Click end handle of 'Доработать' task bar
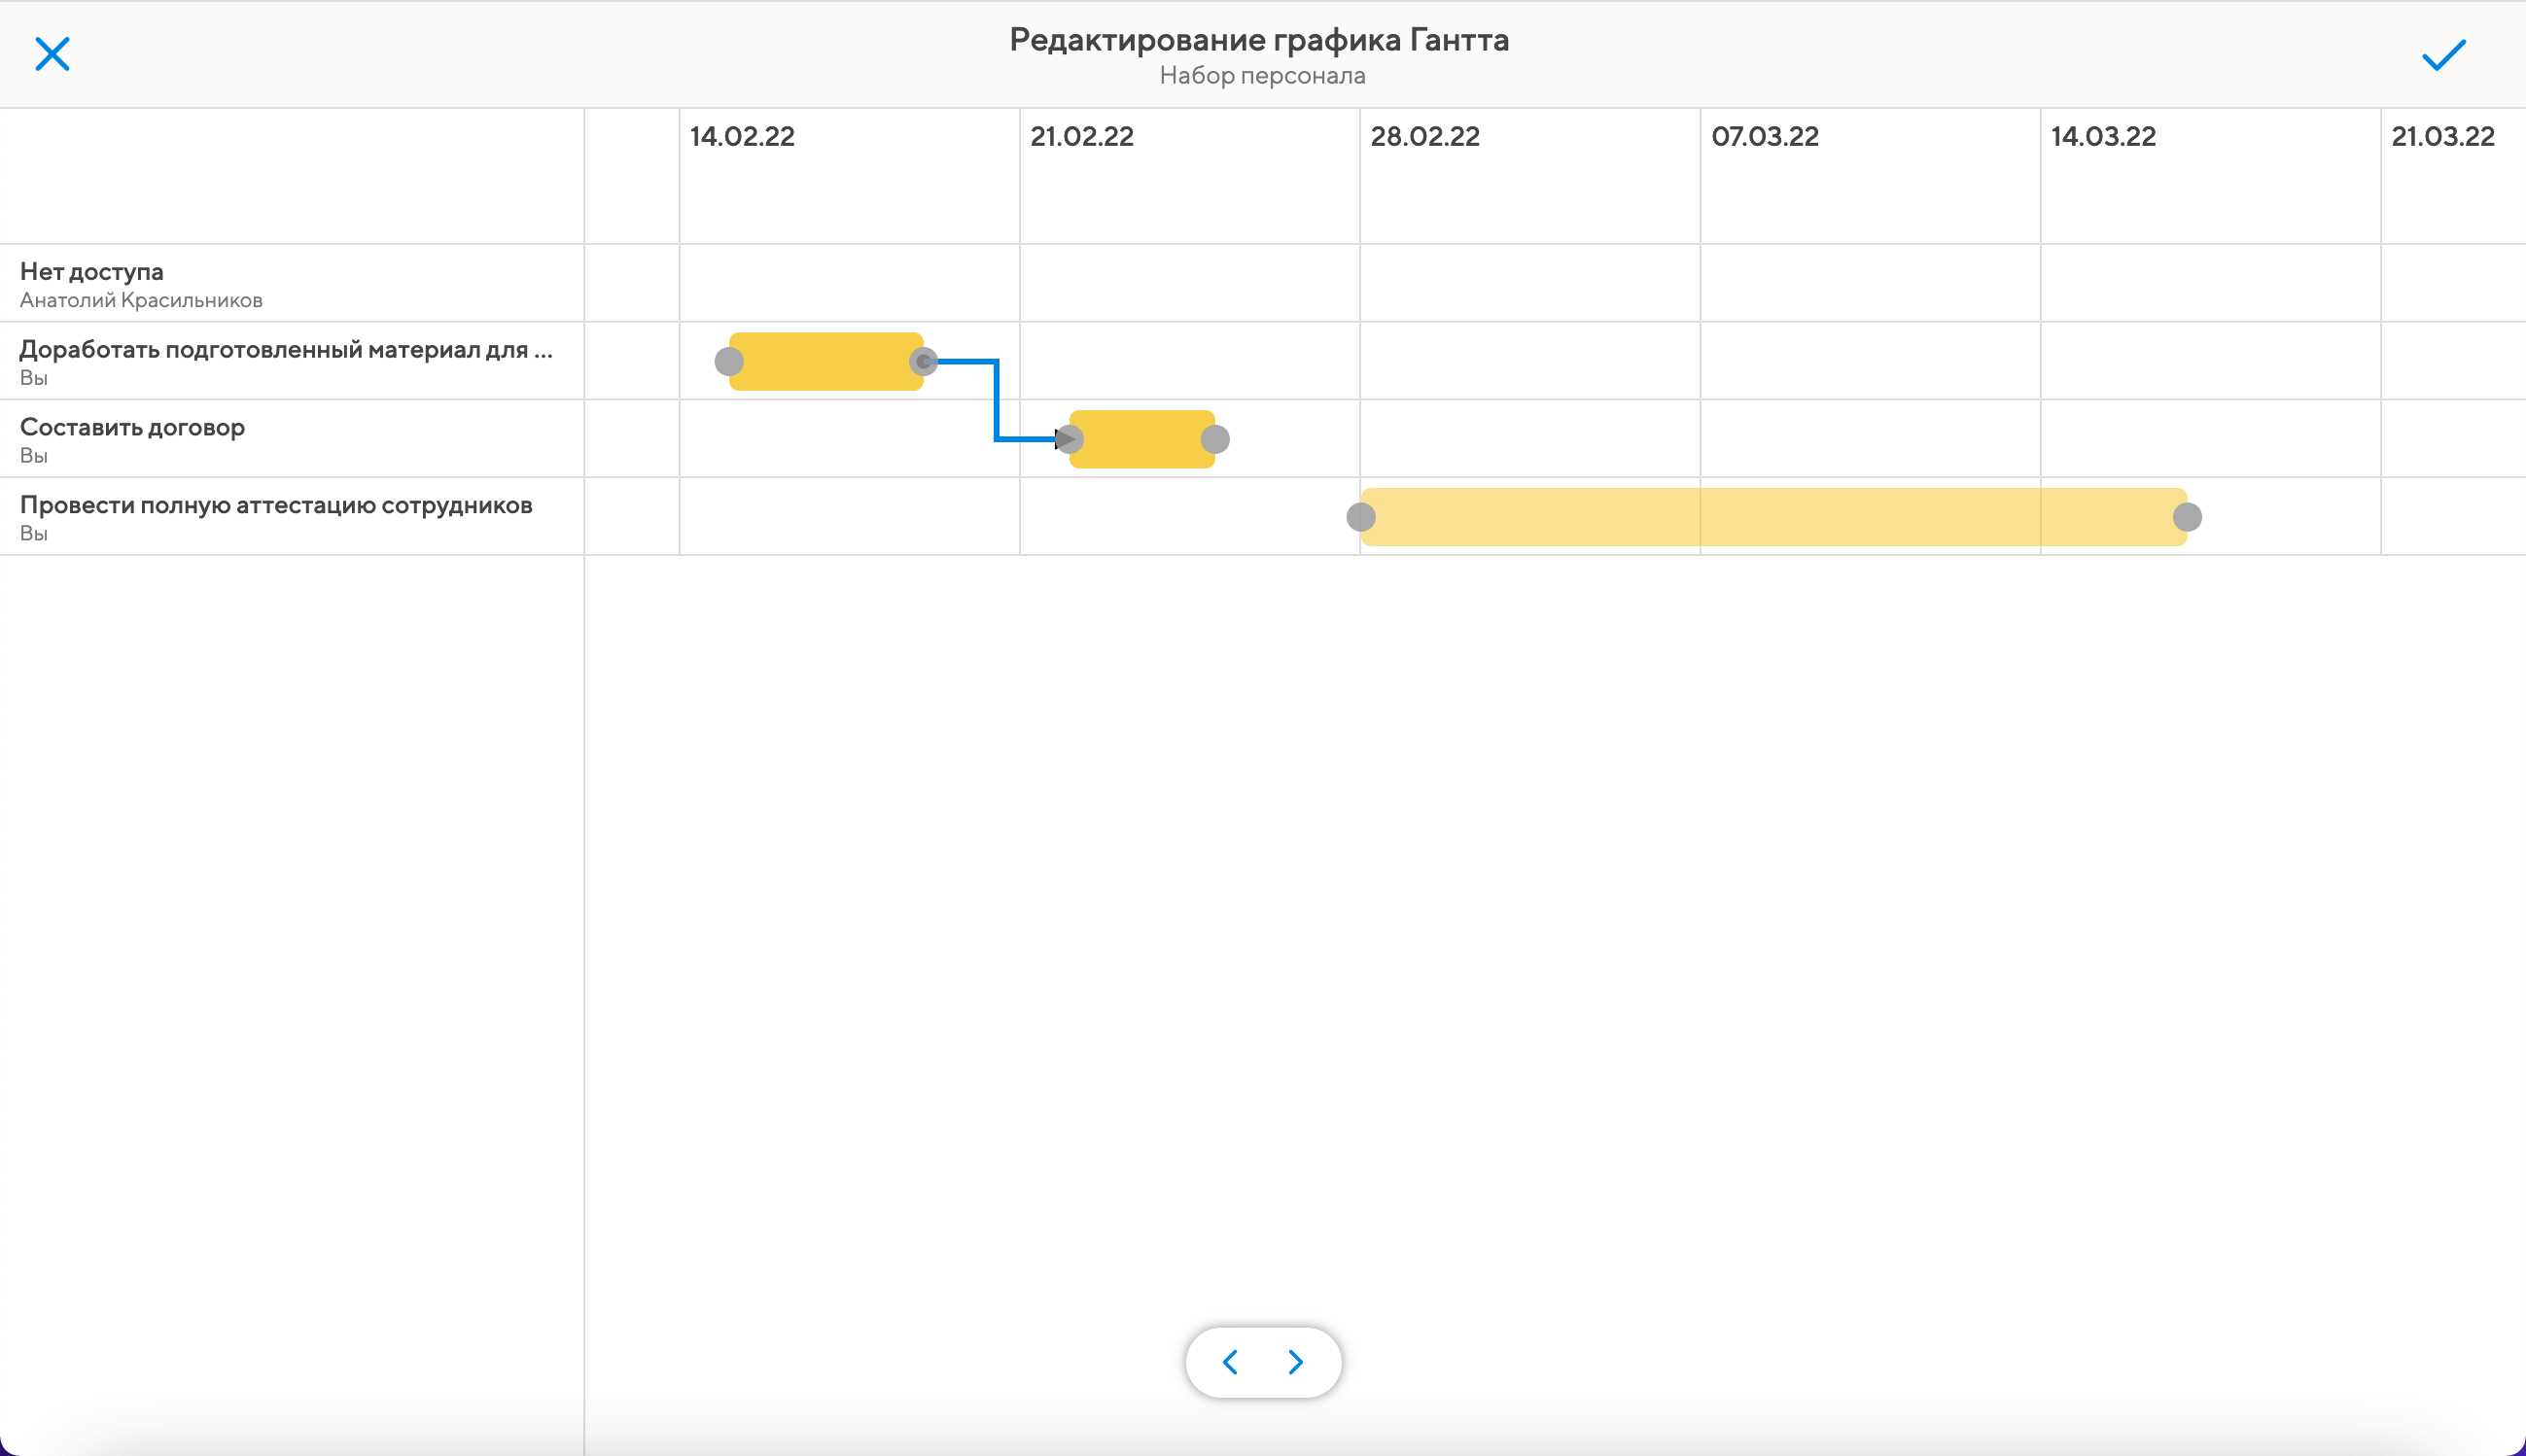The width and height of the screenshot is (2526, 1456). pyautogui.click(x=923, y=361)
